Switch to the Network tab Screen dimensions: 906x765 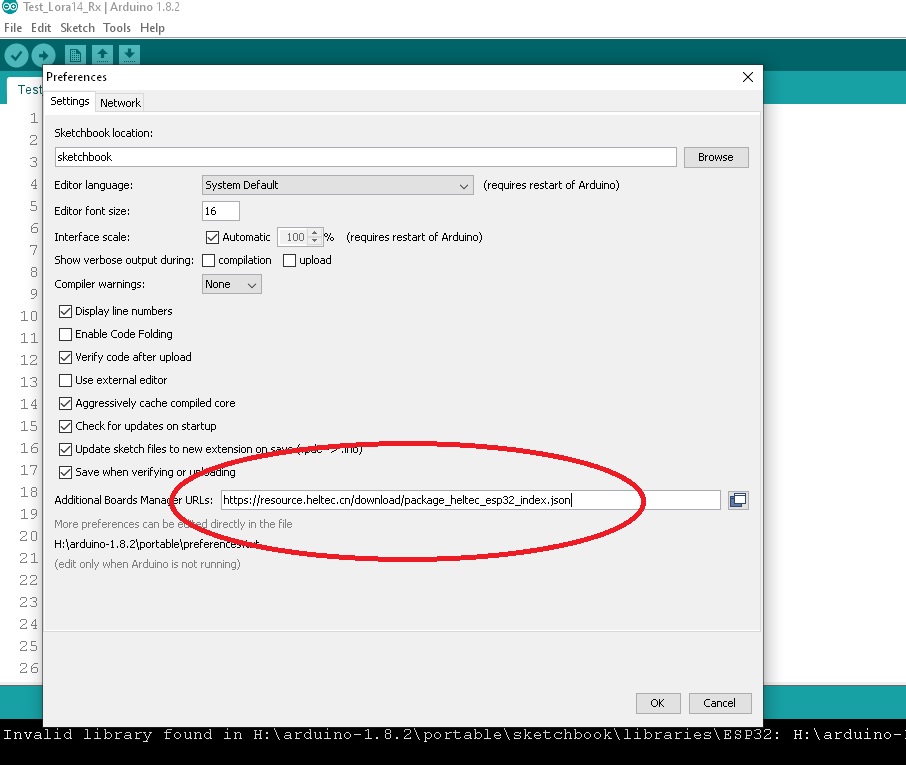120,103
